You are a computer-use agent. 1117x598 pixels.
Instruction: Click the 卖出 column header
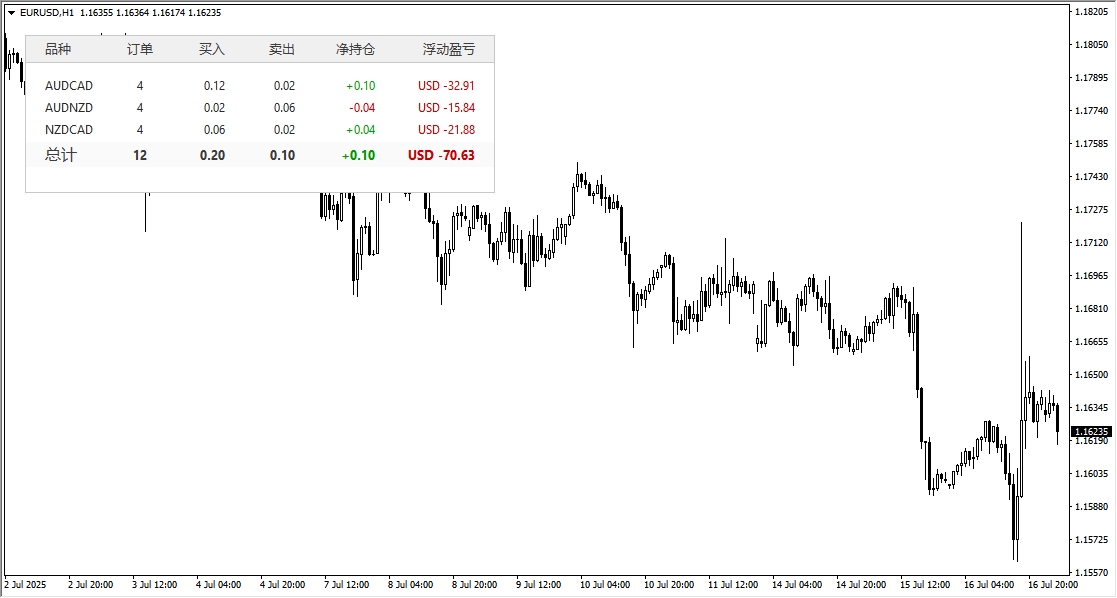(282, 49)
